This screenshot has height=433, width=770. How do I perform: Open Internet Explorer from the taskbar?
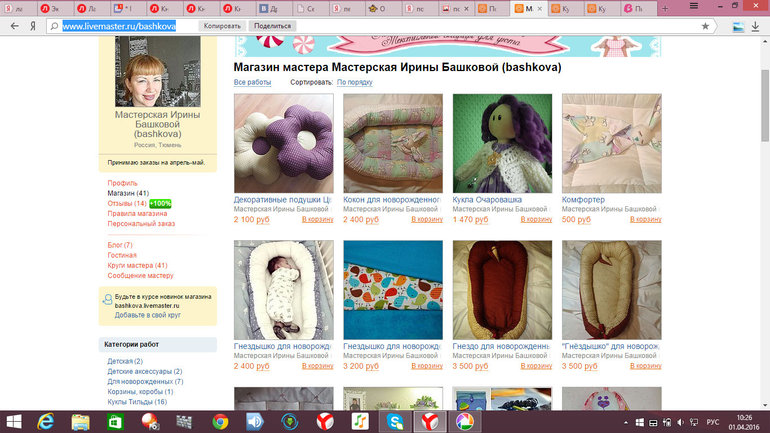[x=45, y=421]
